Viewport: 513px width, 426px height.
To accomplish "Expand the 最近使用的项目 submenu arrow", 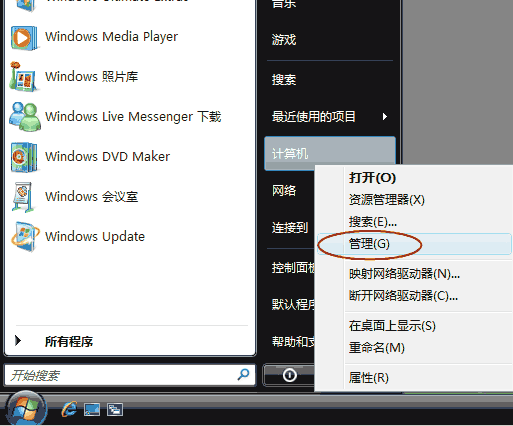I will point(385,117).
